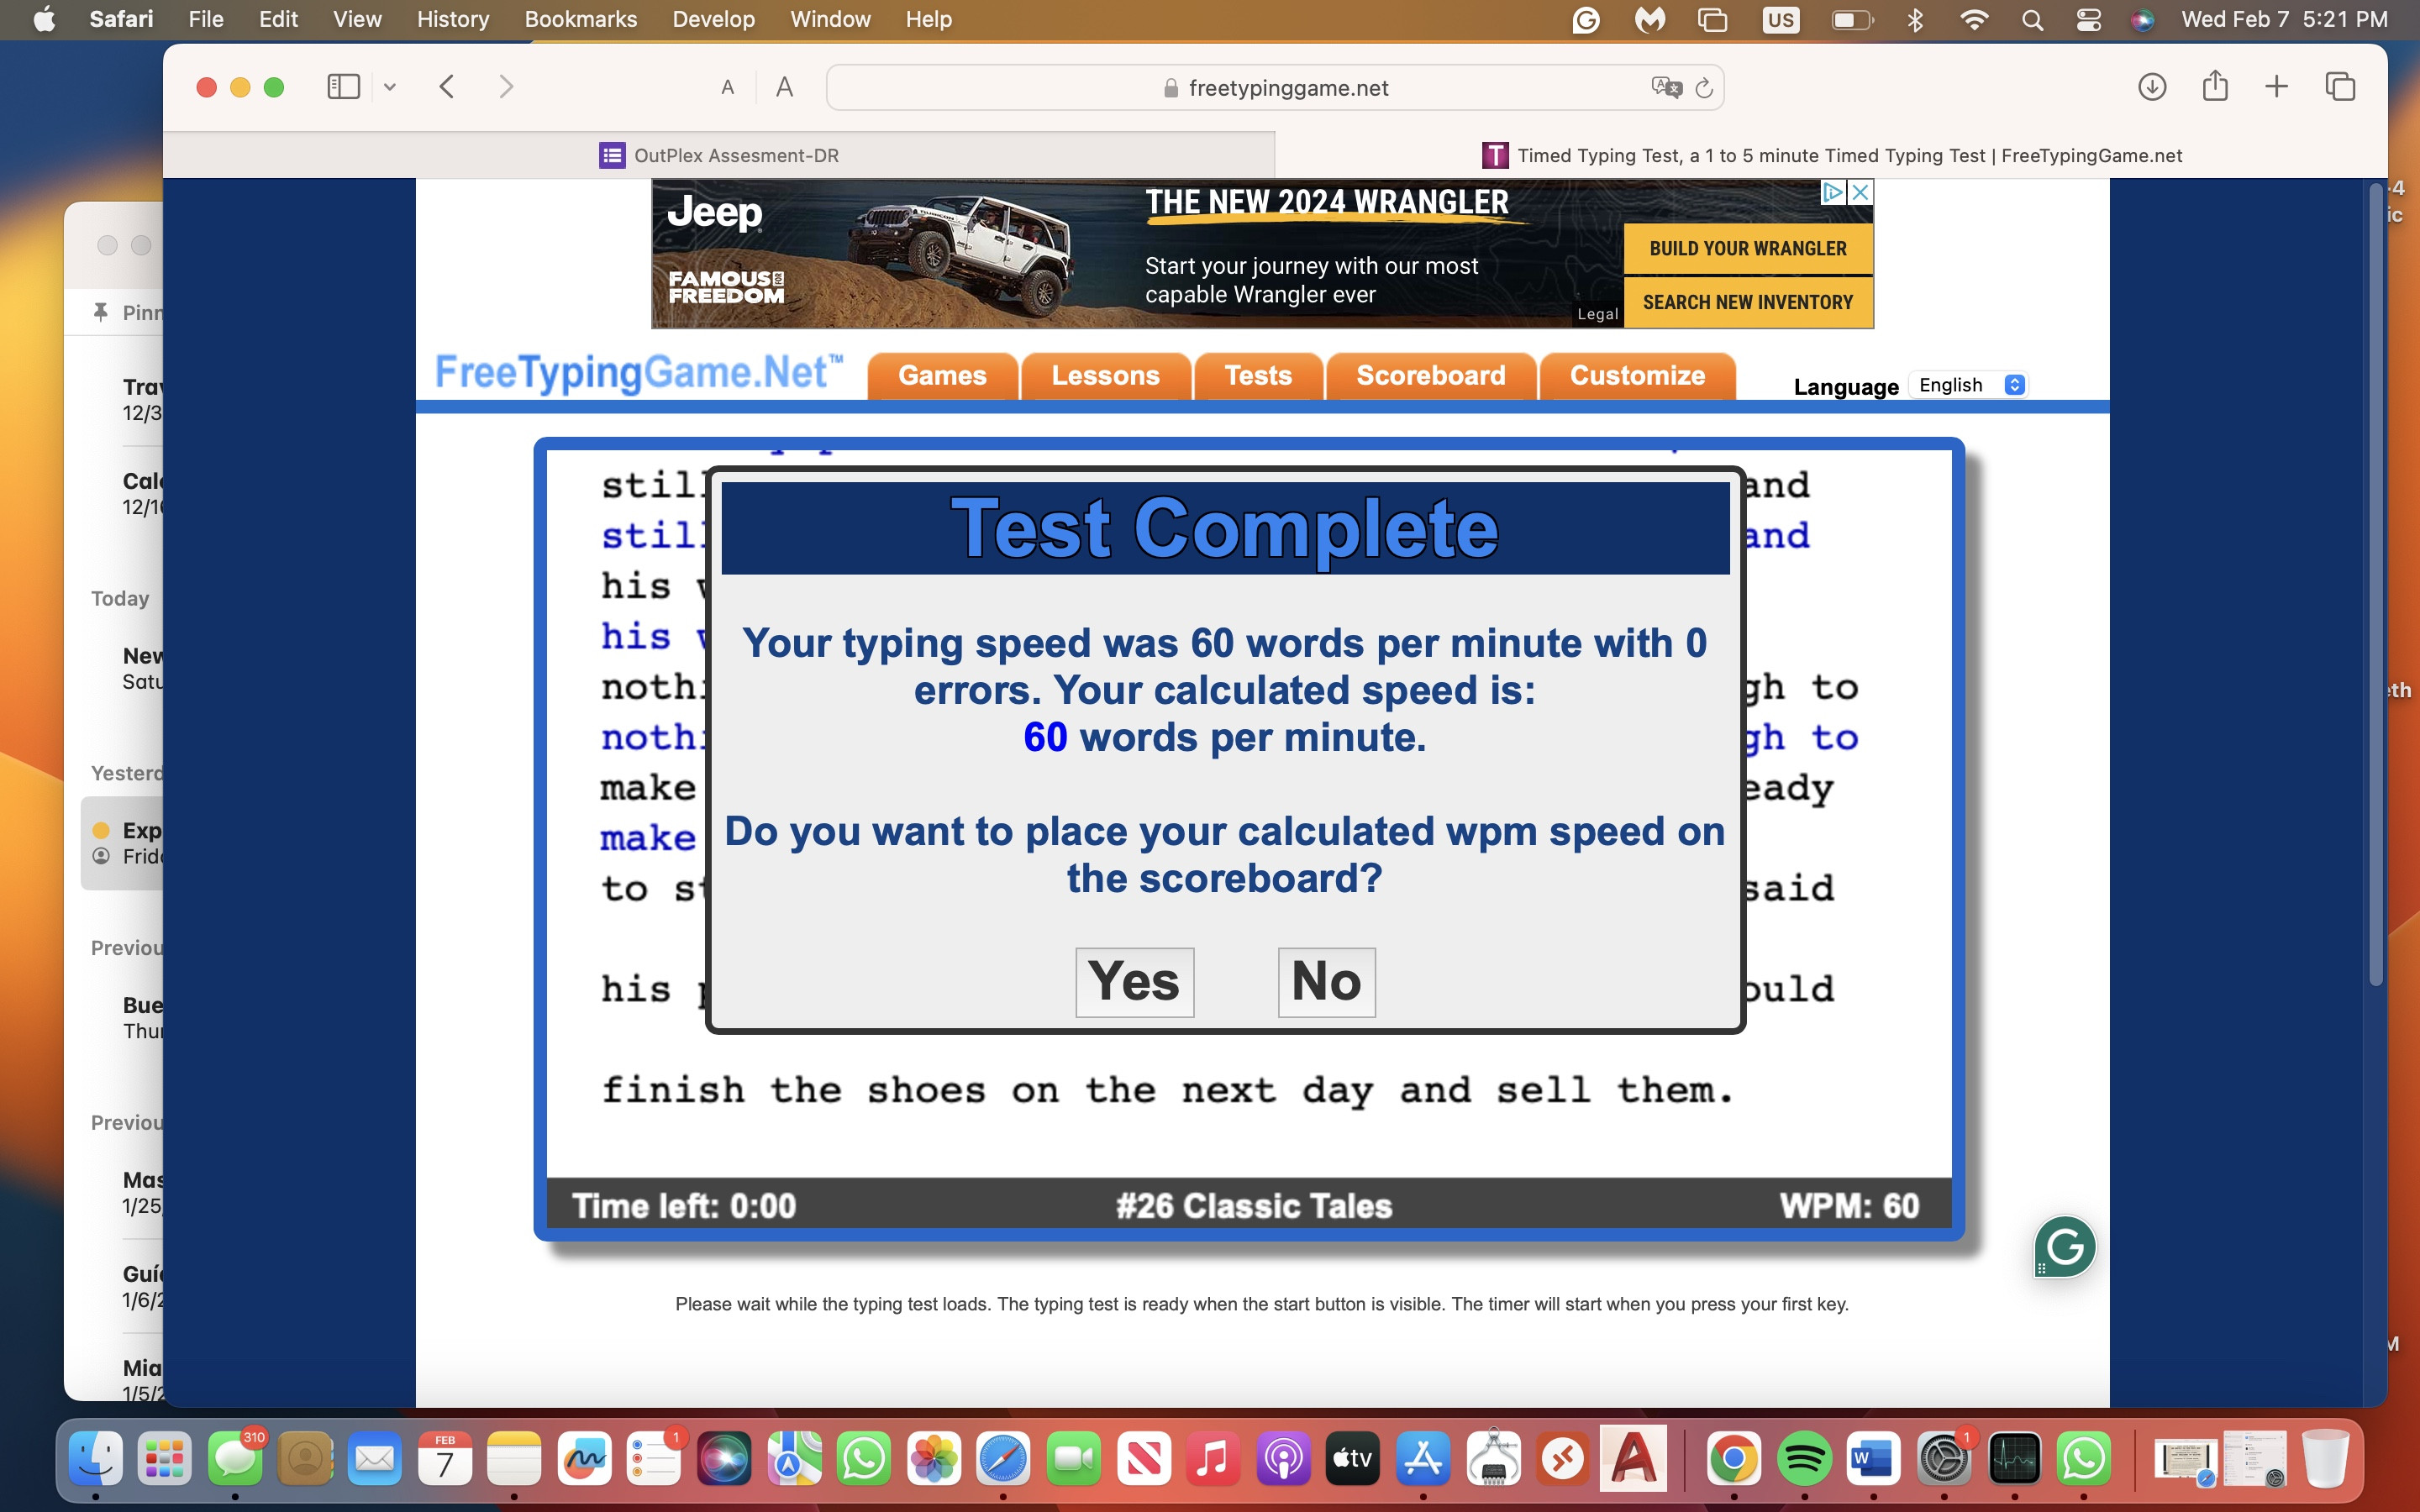The height and width of the screenshot is (1512, 2420).
Task: Expand the tab group dropdown arrow
Action: point(390,87)
